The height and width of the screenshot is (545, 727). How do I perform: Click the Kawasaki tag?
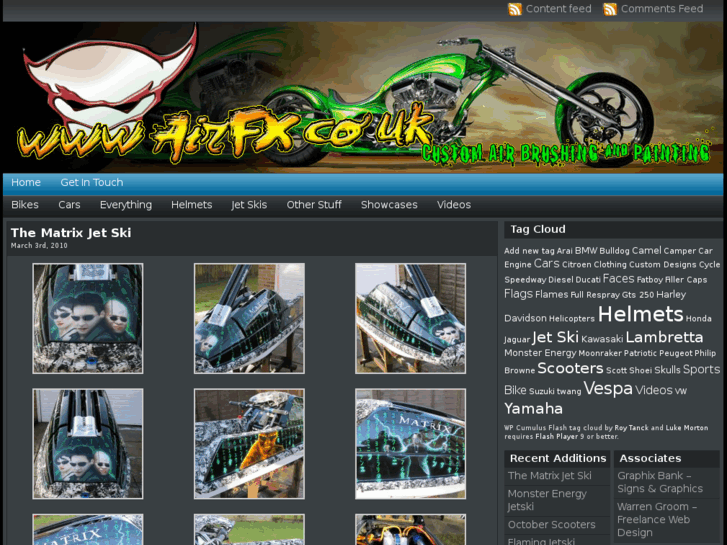[x=602, y=340]
